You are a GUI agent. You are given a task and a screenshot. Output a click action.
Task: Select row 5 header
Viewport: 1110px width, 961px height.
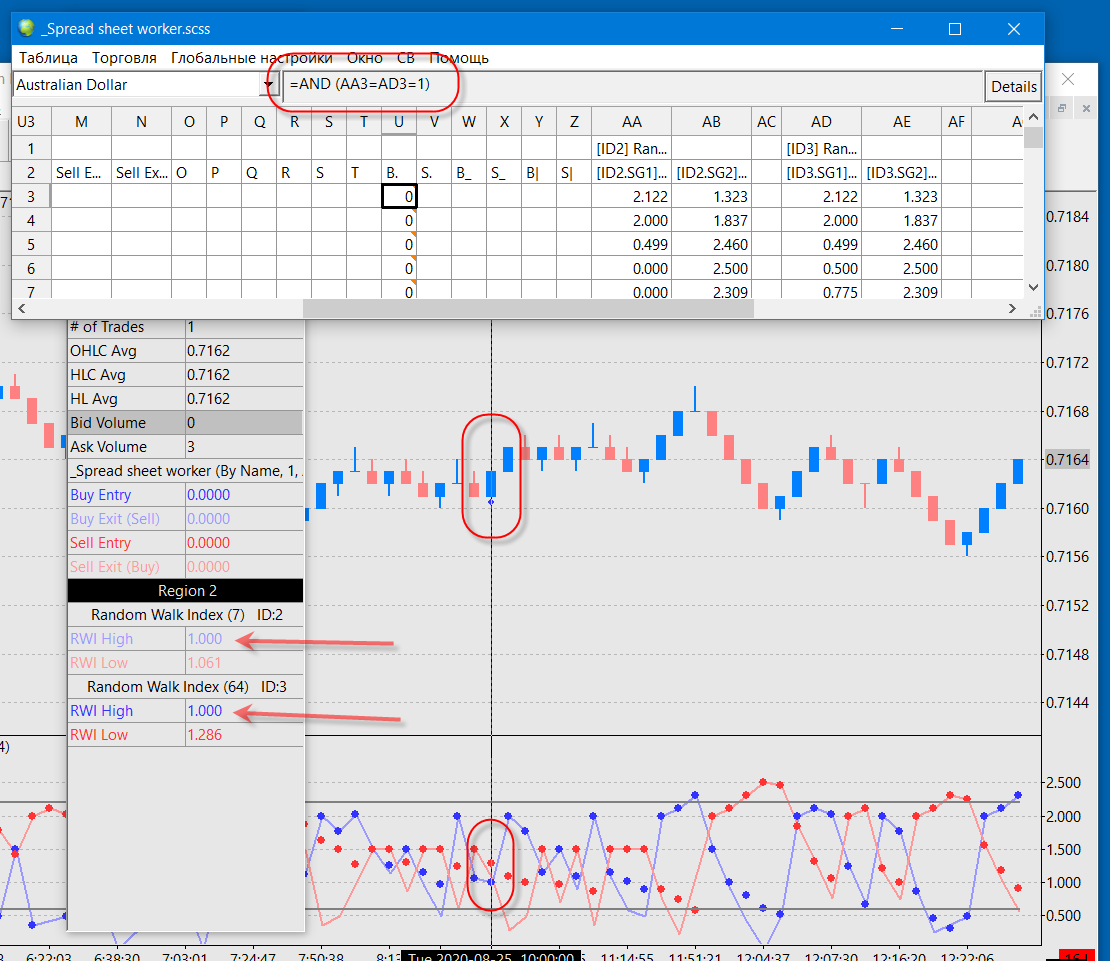click(x=31, y=245)
